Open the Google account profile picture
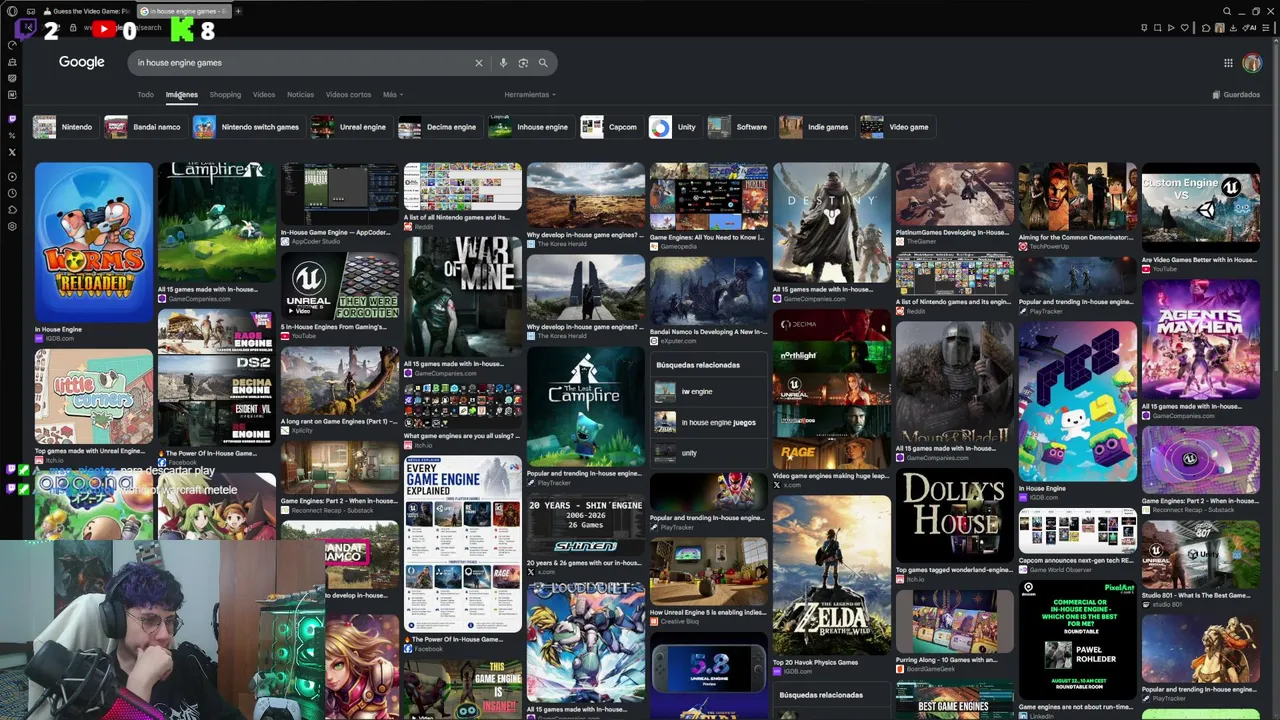1280x720 pixels. 1252,63
